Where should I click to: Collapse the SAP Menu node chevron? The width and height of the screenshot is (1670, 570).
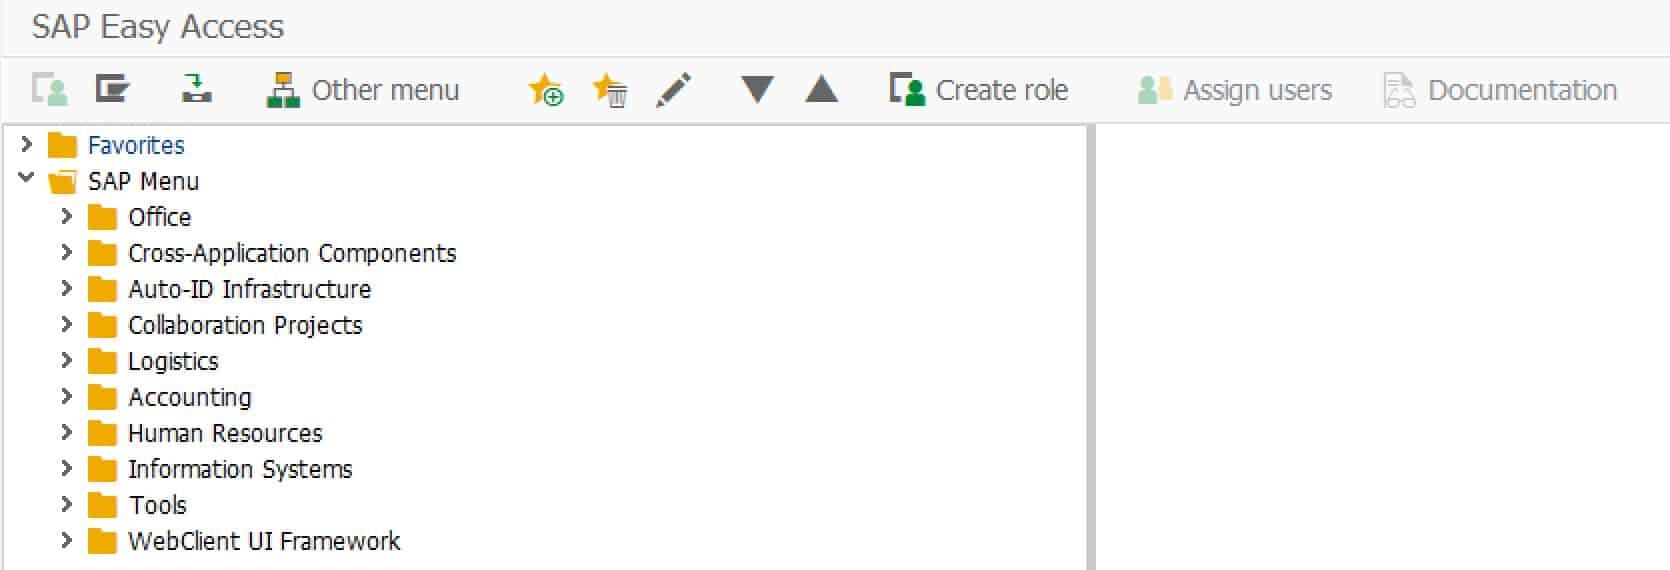coord(27,180)
